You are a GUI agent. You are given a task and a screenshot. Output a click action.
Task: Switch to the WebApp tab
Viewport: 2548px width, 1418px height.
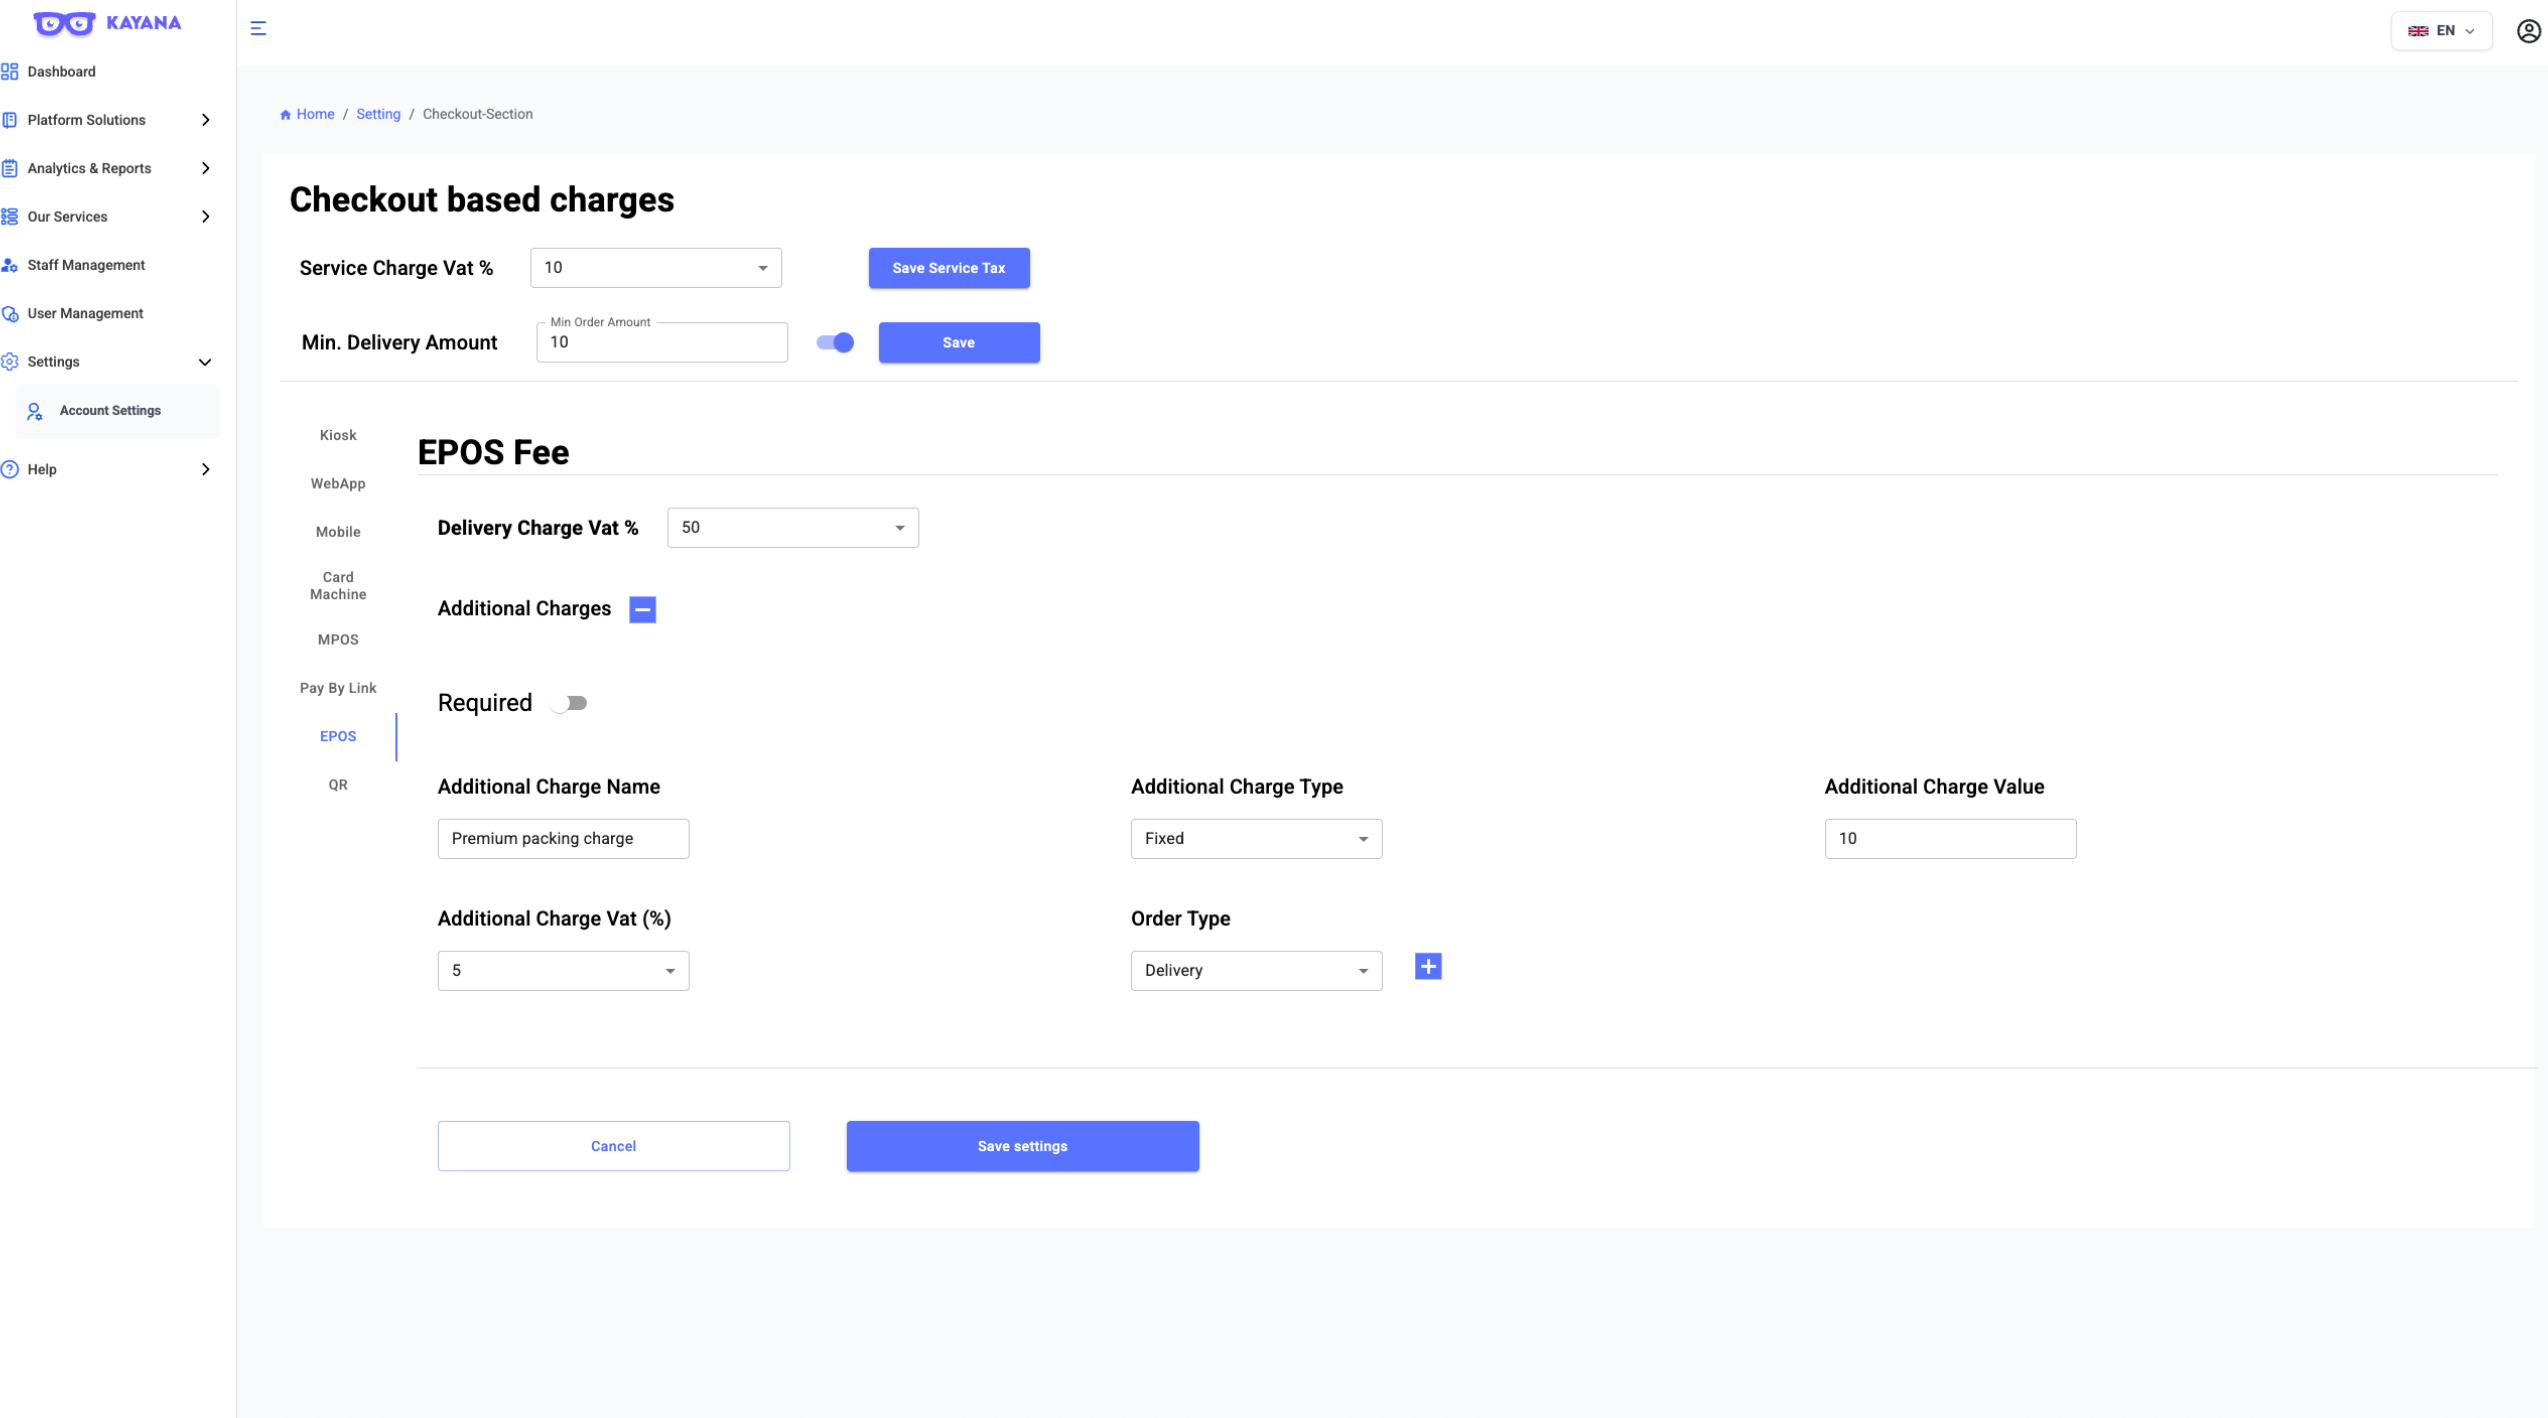[338, 484]
